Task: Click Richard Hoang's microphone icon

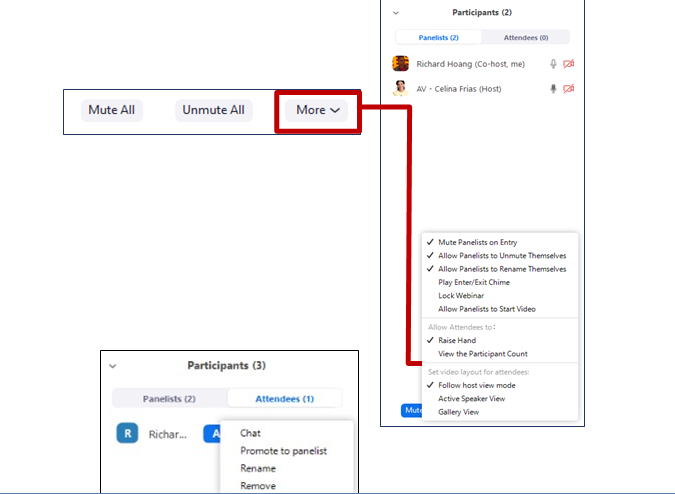Action: 553,64
